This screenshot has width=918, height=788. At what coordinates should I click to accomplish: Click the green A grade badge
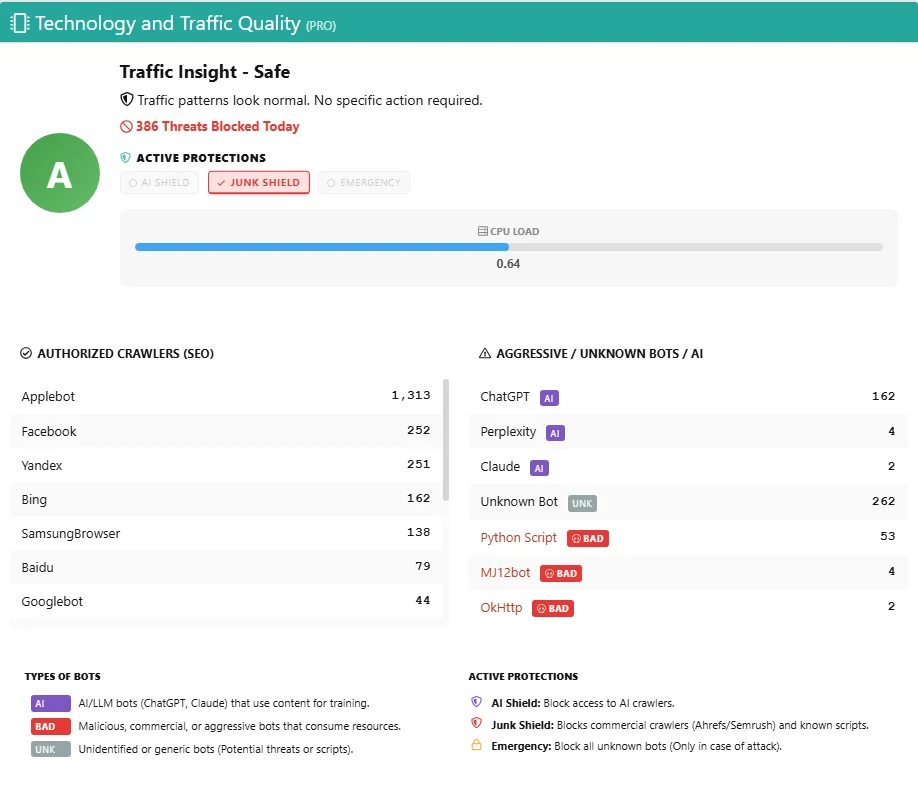[60, 173]
